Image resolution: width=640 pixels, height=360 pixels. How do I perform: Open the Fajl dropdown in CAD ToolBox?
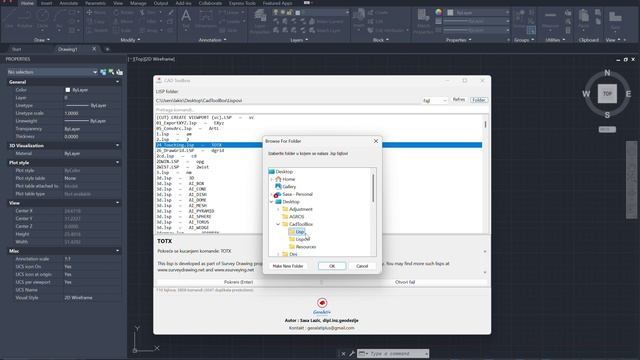pos(434,100)
